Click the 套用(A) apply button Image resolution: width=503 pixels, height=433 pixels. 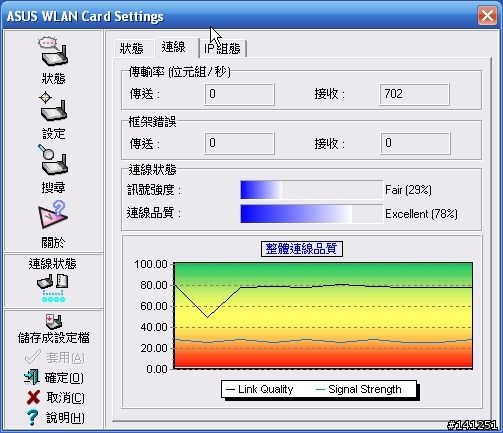(x=55, y=358)
